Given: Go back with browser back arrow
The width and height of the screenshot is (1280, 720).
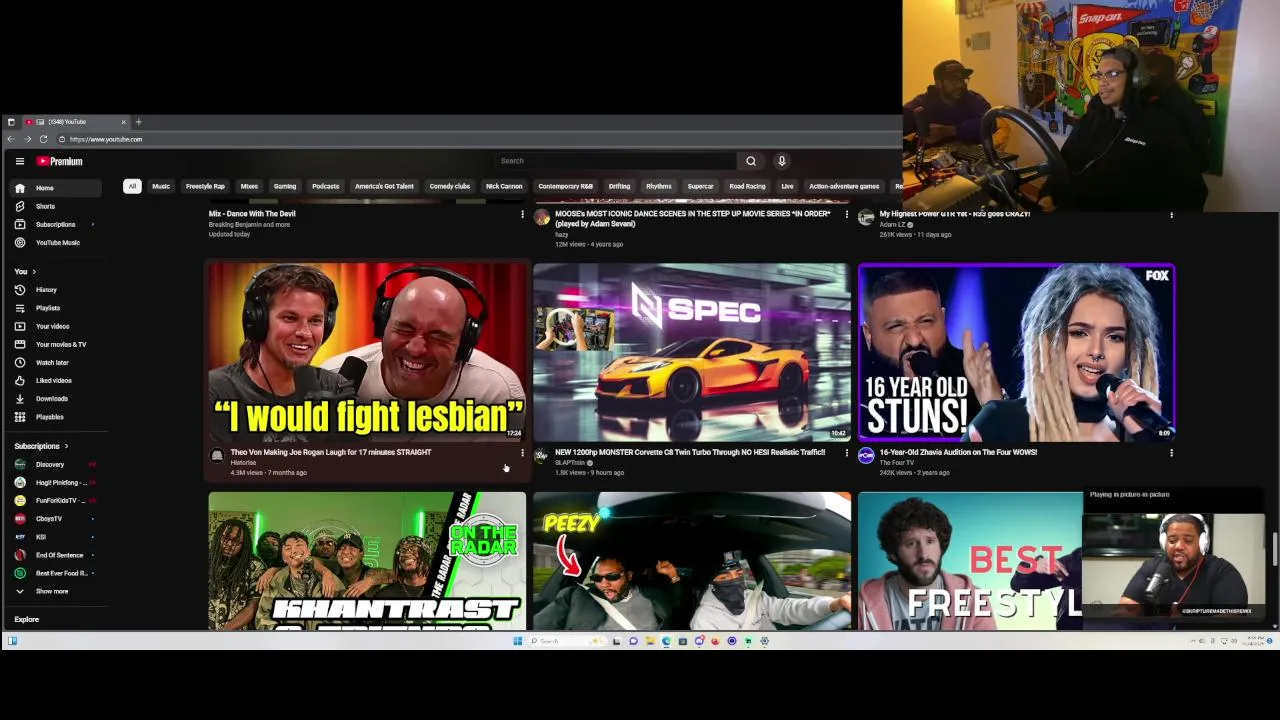Looking at the screenshot, I should pyautogui.click(x=11, y=139).
